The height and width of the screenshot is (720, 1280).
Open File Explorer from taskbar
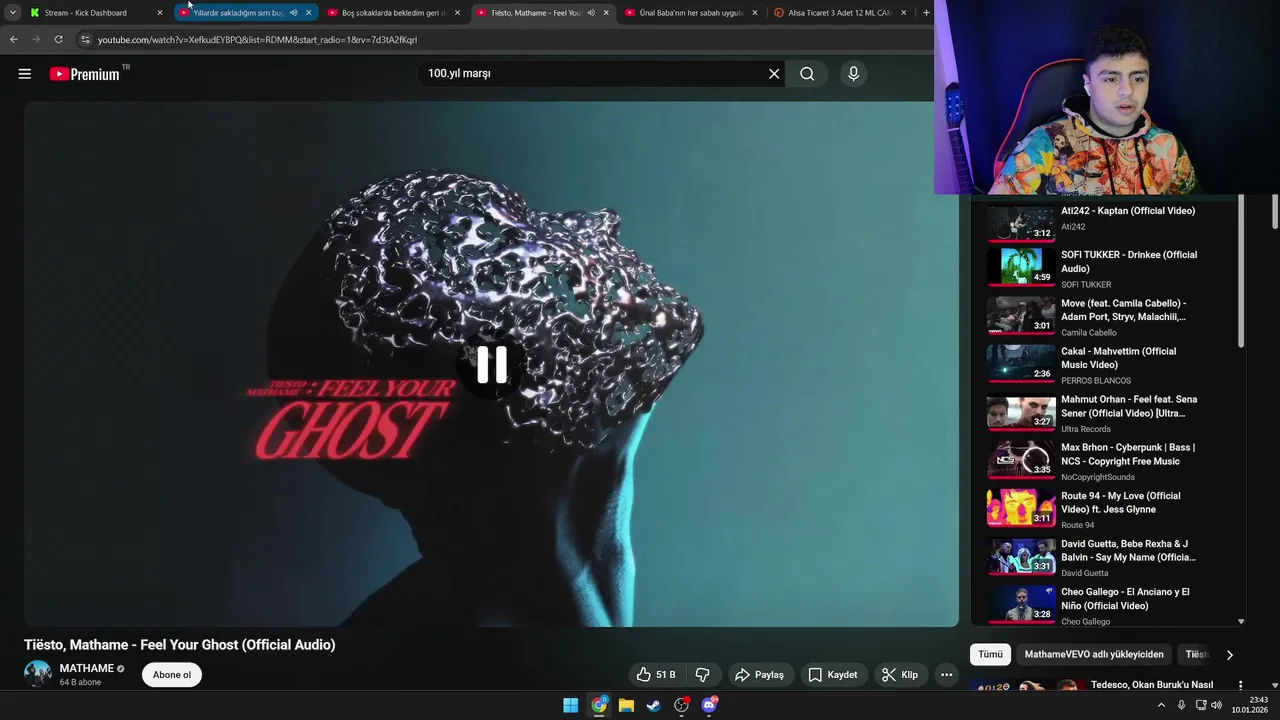[x=626, y=705]
